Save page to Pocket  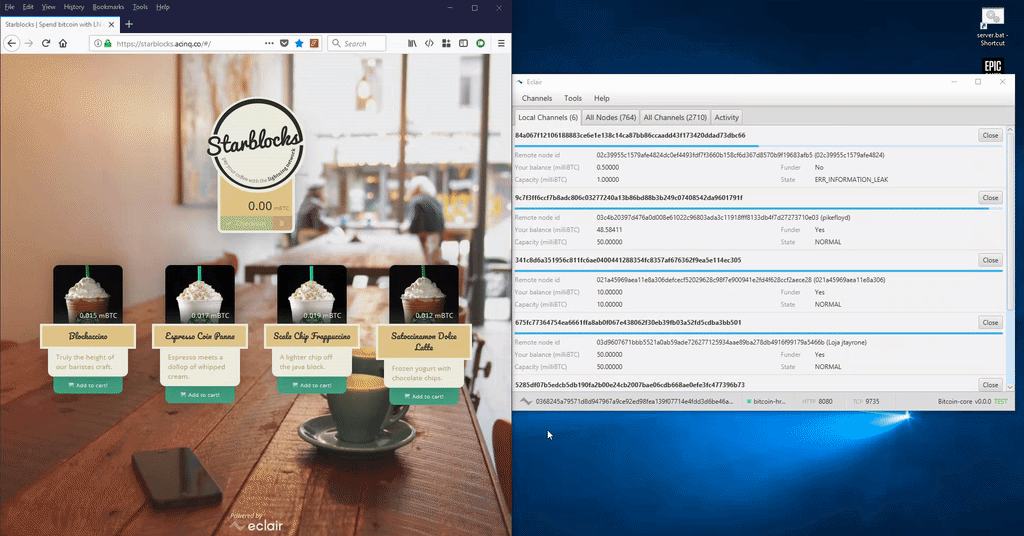(284, 43)
